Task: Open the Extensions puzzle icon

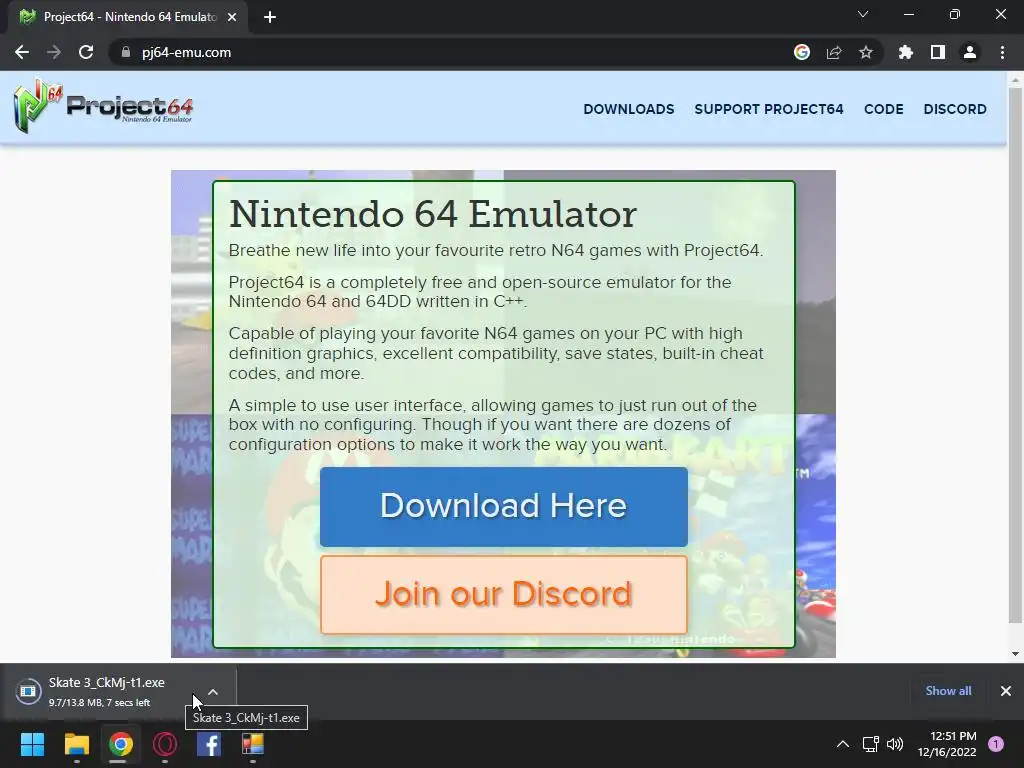Action: pyautogui.click(x=905, y=52)
